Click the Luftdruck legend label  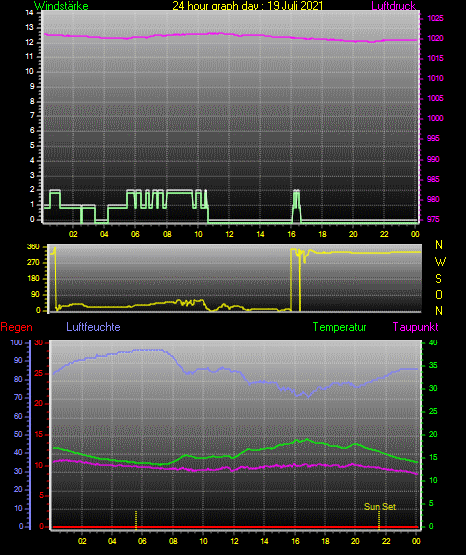pyautogui.click(x=393, y=6)
